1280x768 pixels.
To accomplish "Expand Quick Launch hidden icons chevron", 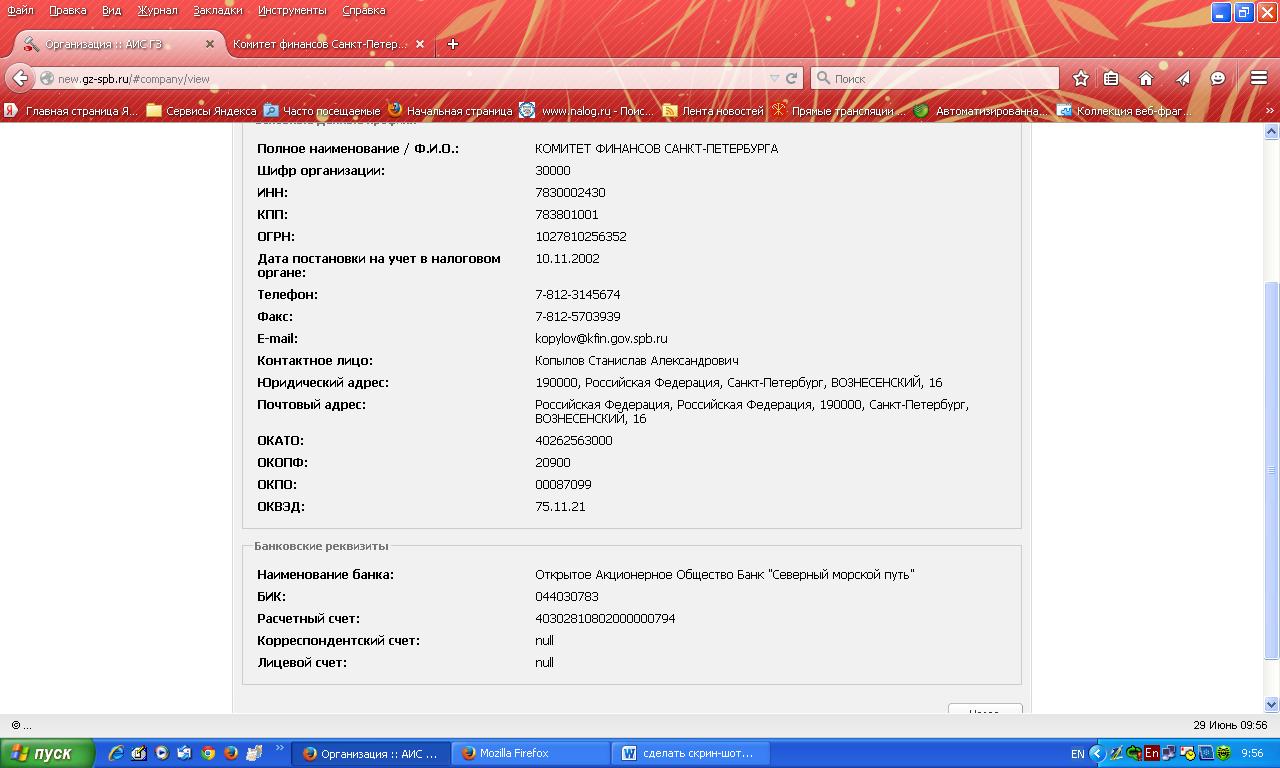I will coord(279,747).
